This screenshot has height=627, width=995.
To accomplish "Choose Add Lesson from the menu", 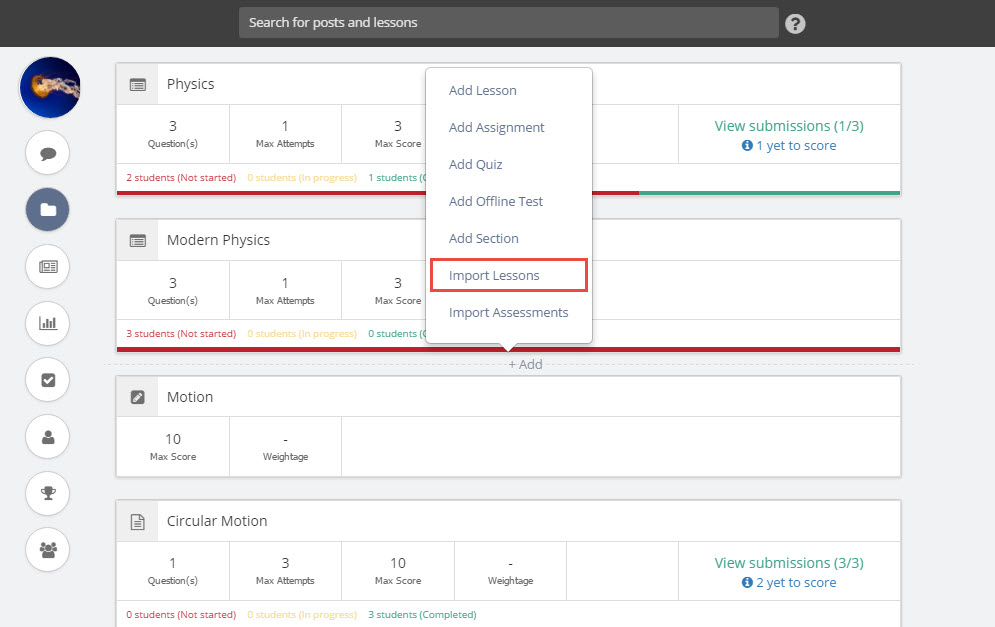I will (483, 91).
